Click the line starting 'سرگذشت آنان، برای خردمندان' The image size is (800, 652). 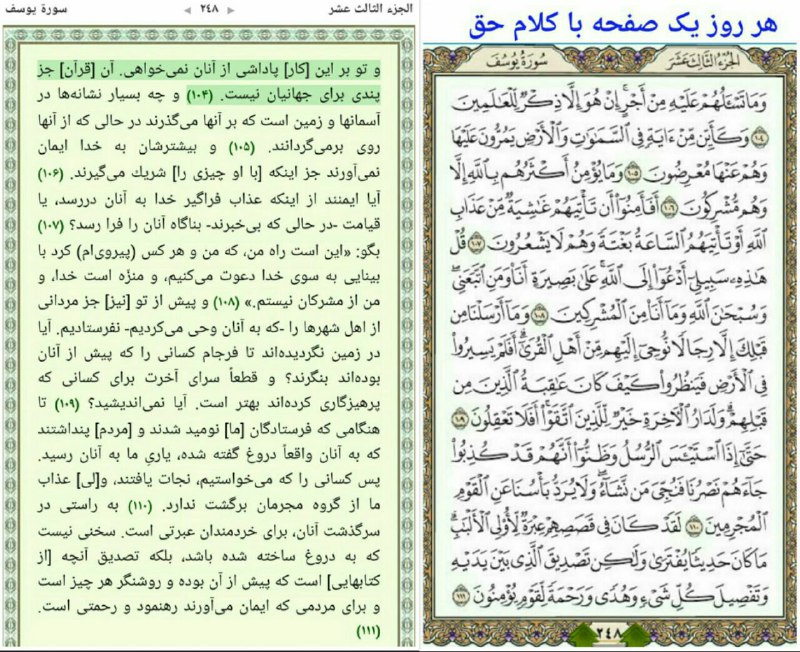coord(209,531)
